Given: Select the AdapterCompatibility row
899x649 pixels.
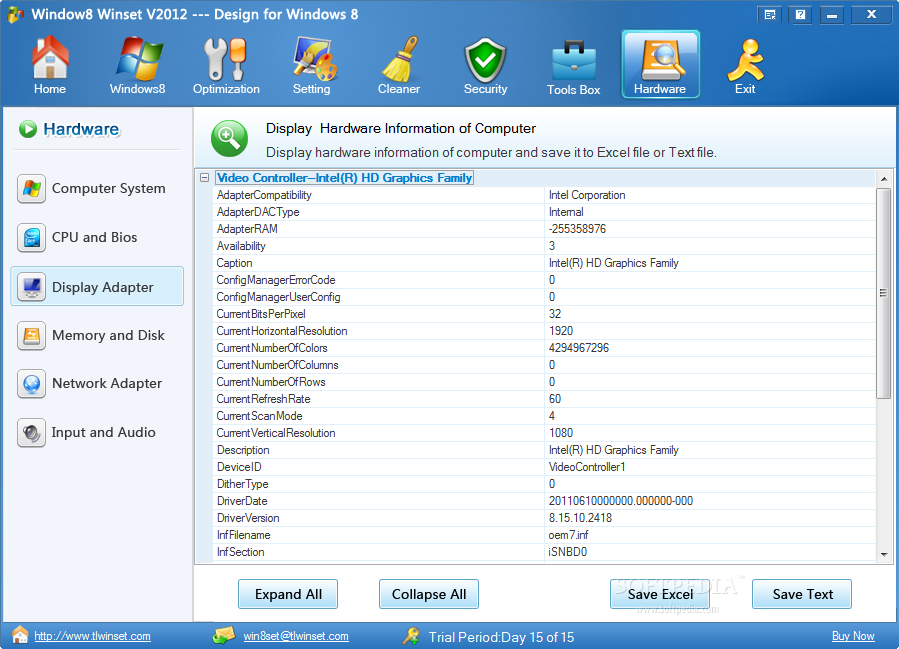Looking at the screenshot, I should click(544, 195).
